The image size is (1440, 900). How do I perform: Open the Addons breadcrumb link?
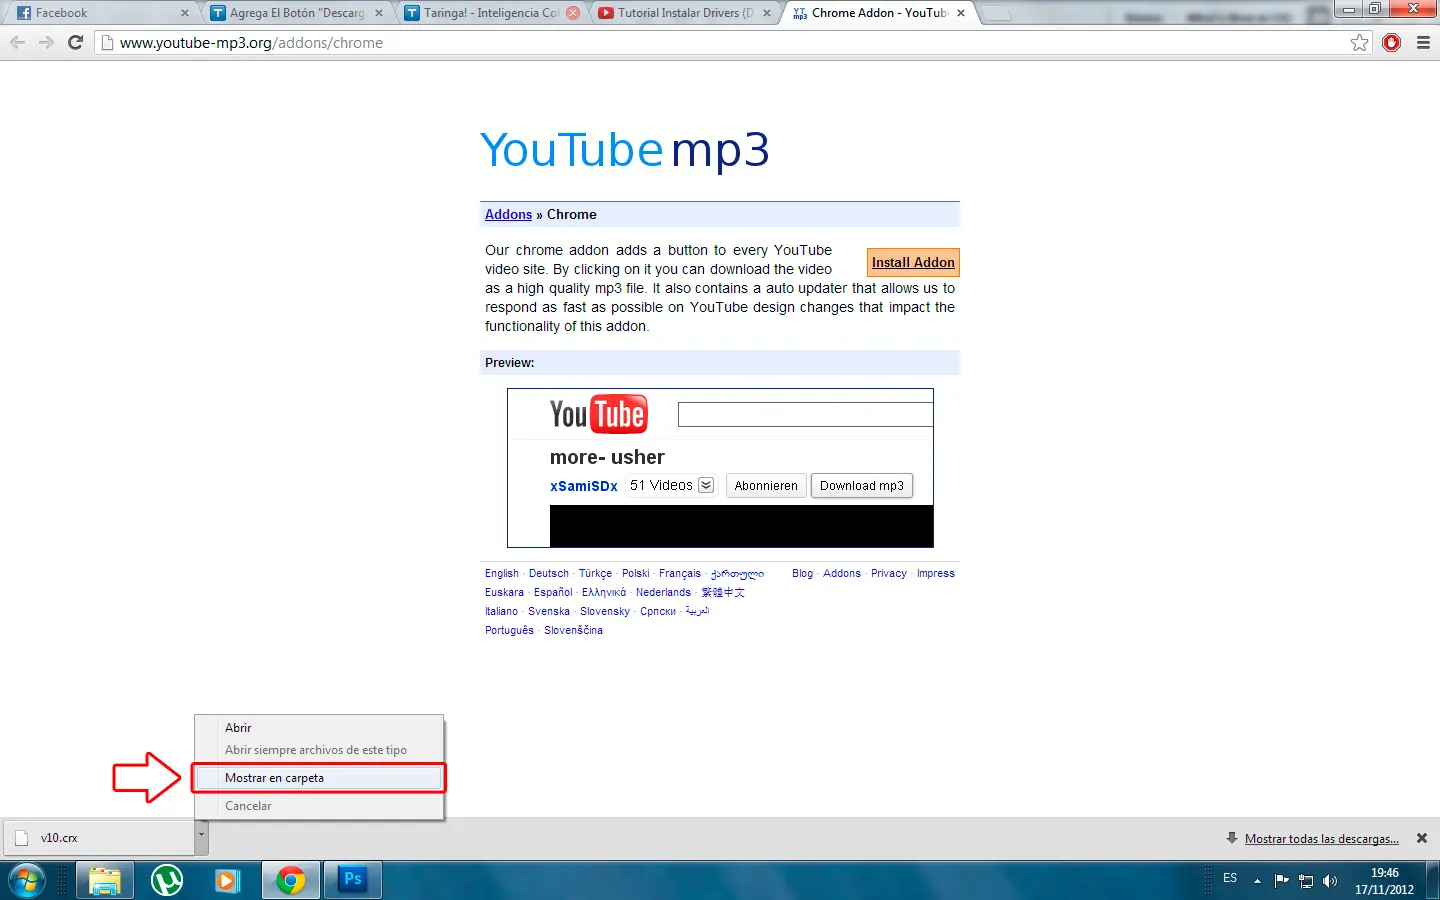coord(508,215)
